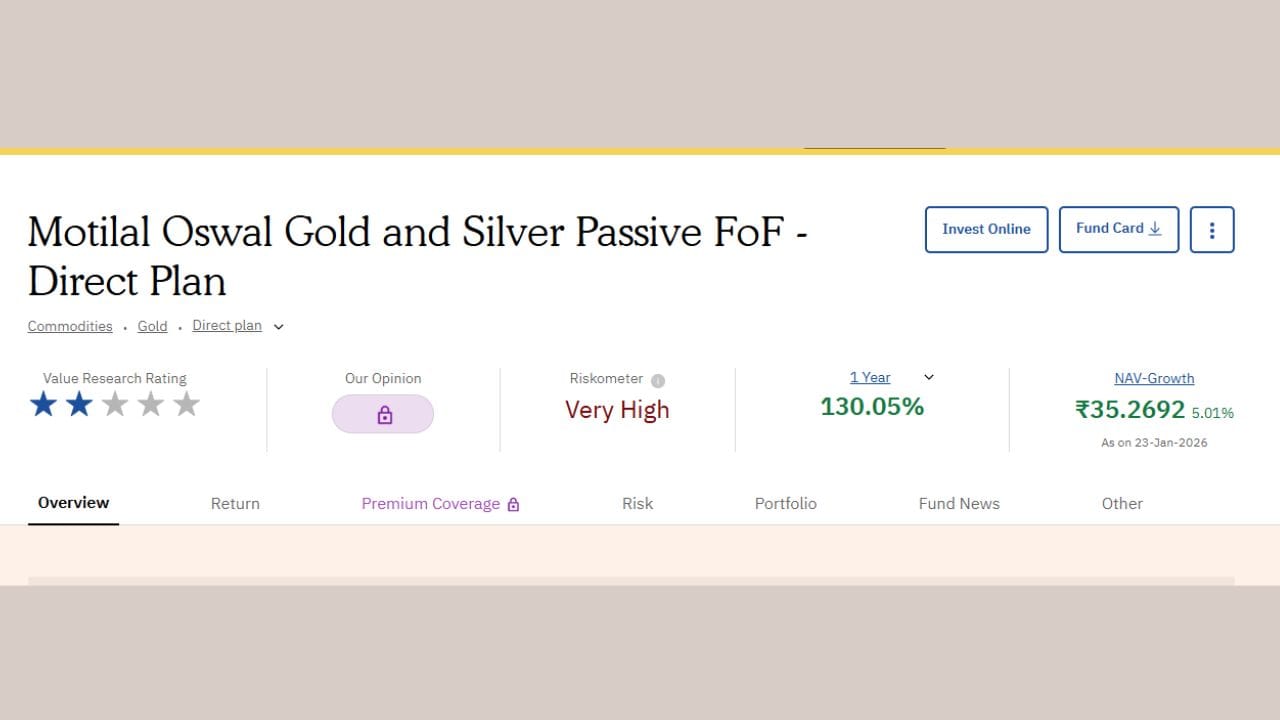Follow the Gold category link
1280x720 pixels.
152,326
